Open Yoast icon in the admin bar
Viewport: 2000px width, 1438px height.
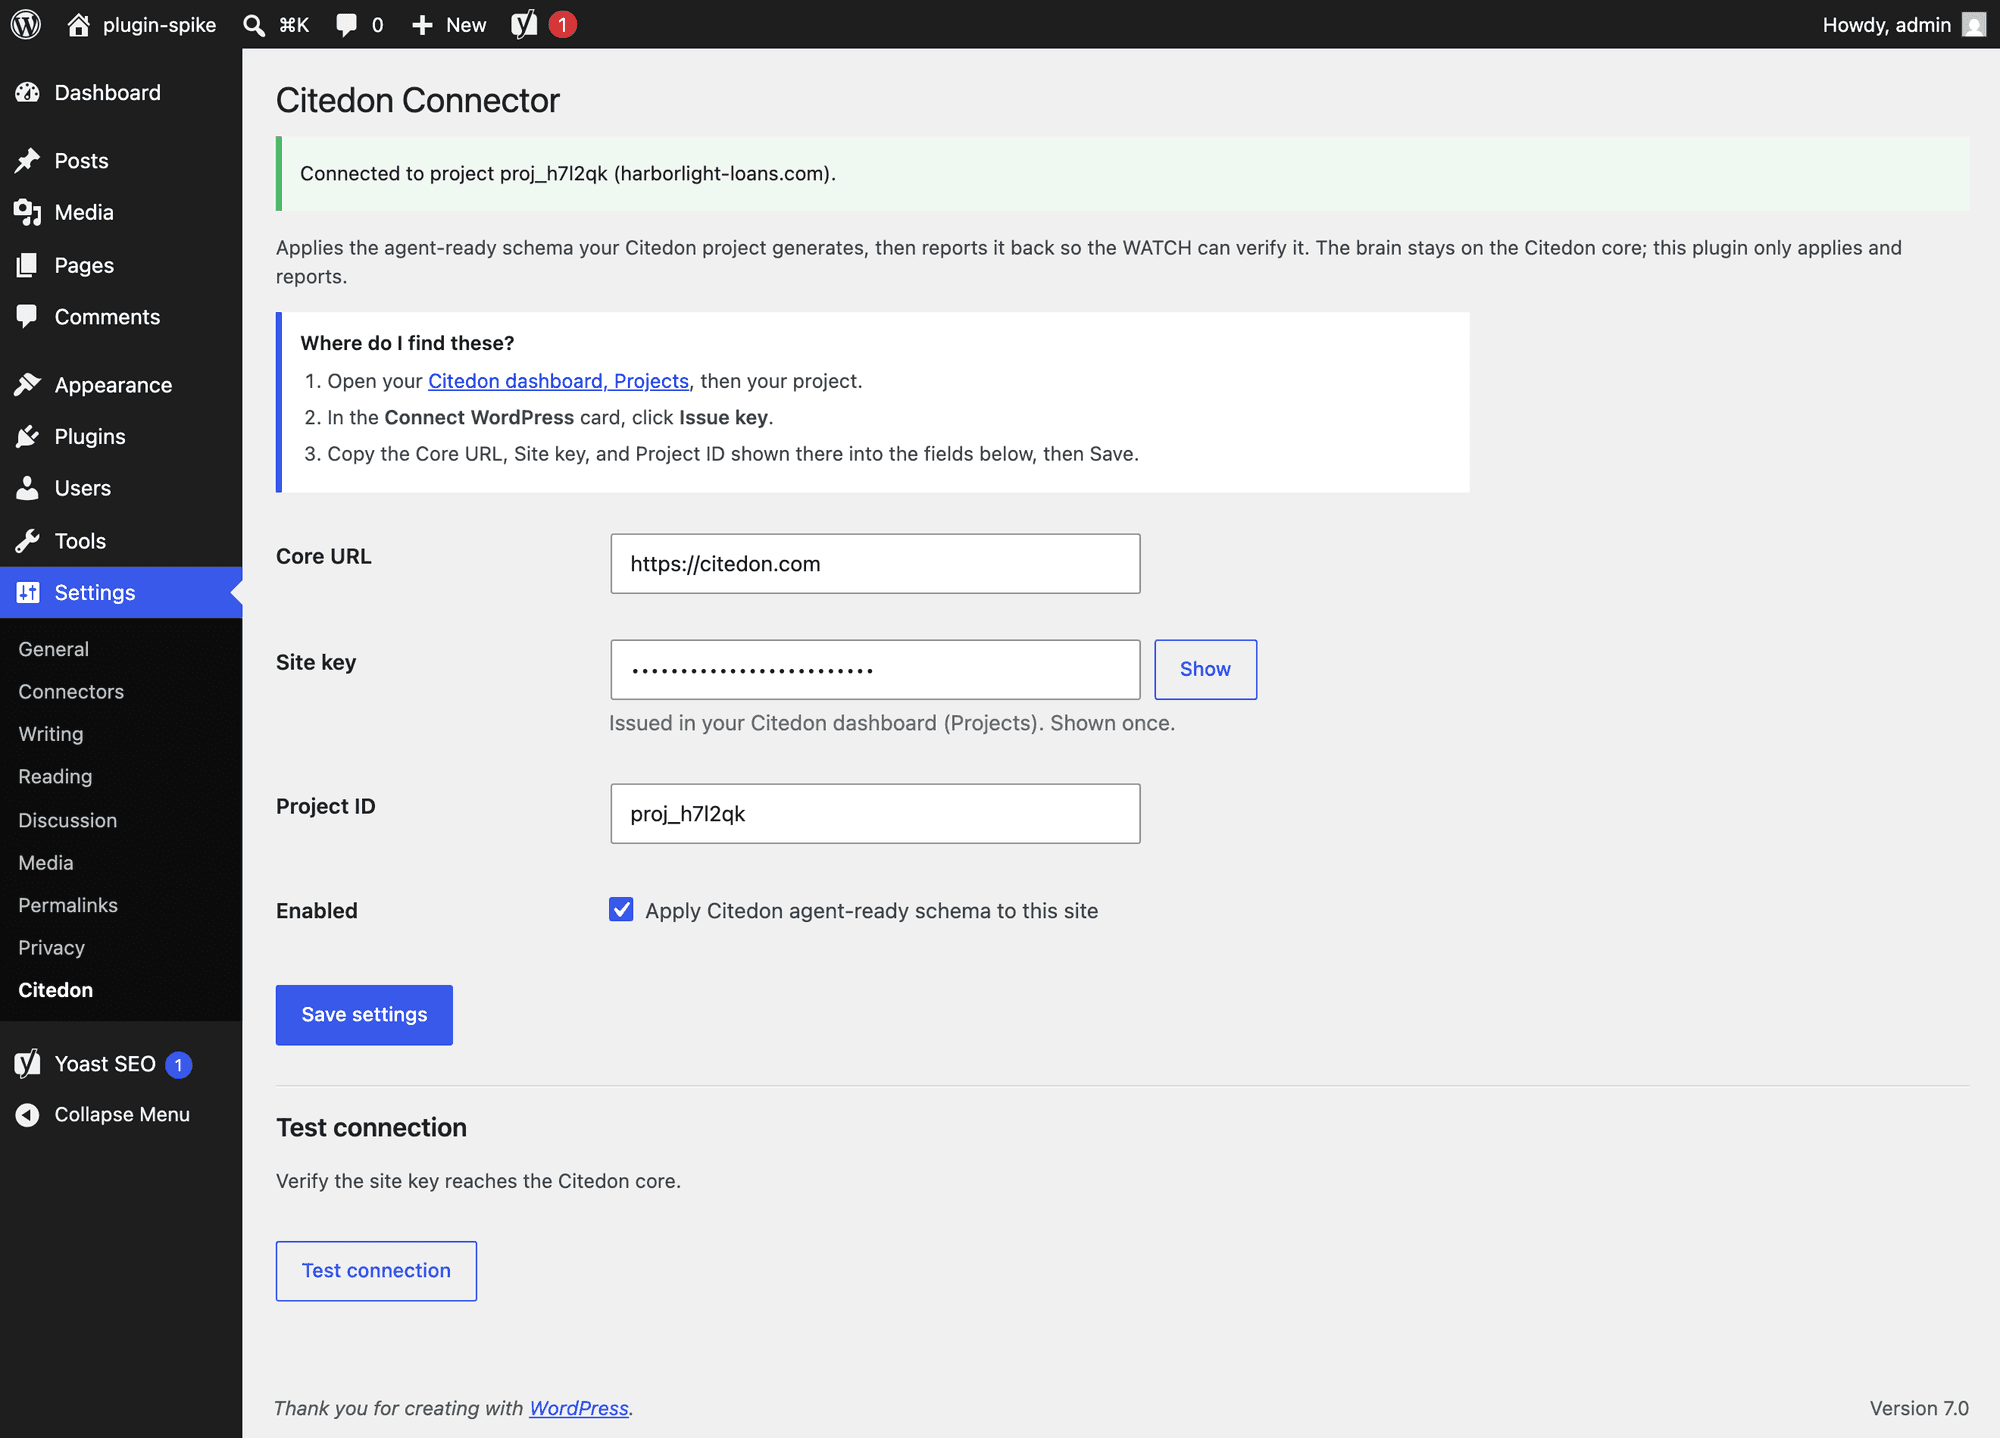[524, 24]
